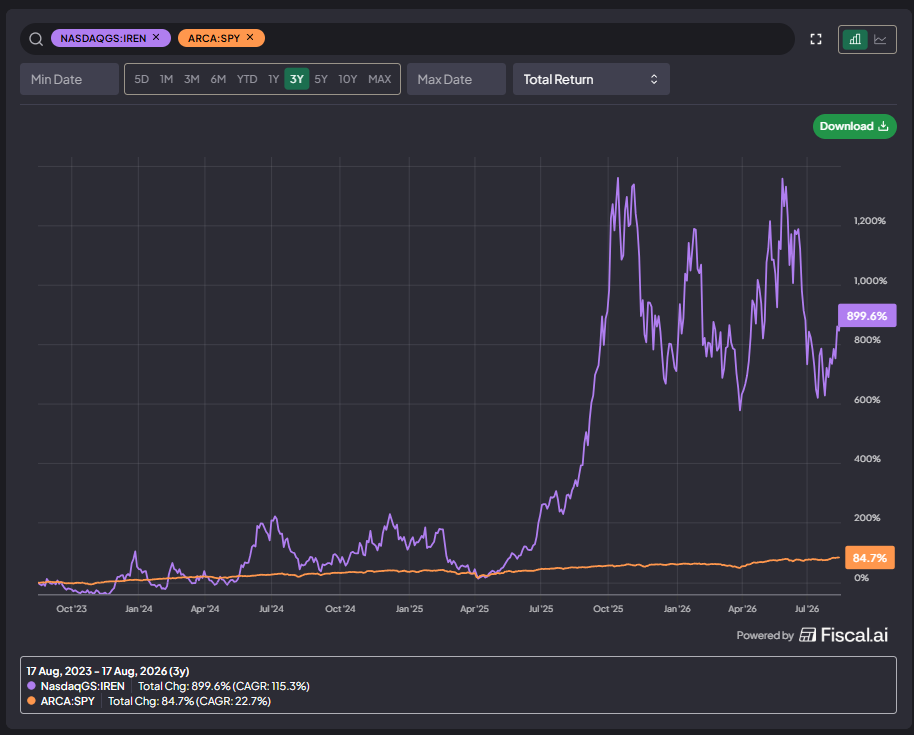Click the Download button

[x=855, y=126]
